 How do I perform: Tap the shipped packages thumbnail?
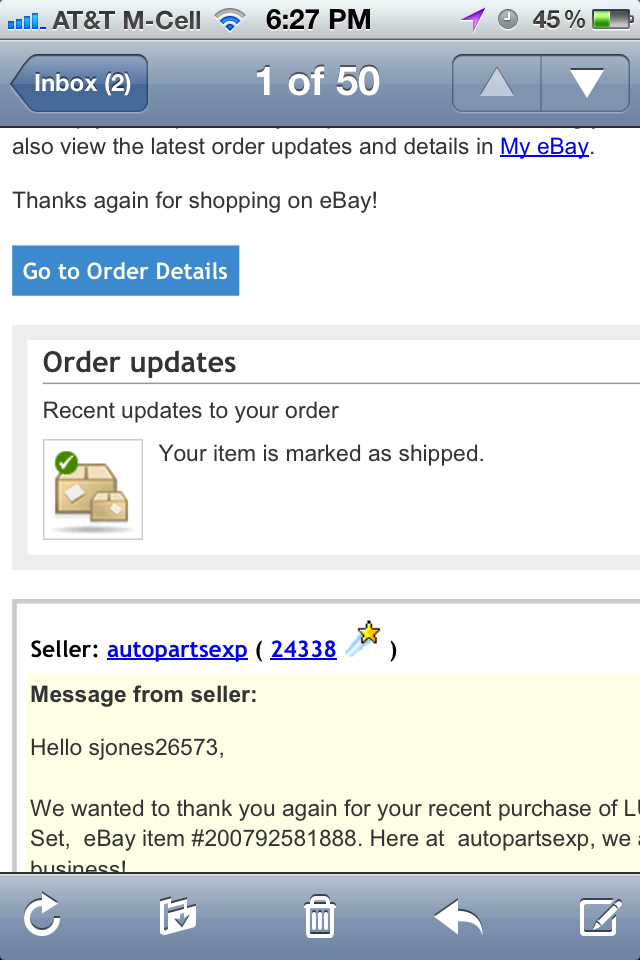92,489
